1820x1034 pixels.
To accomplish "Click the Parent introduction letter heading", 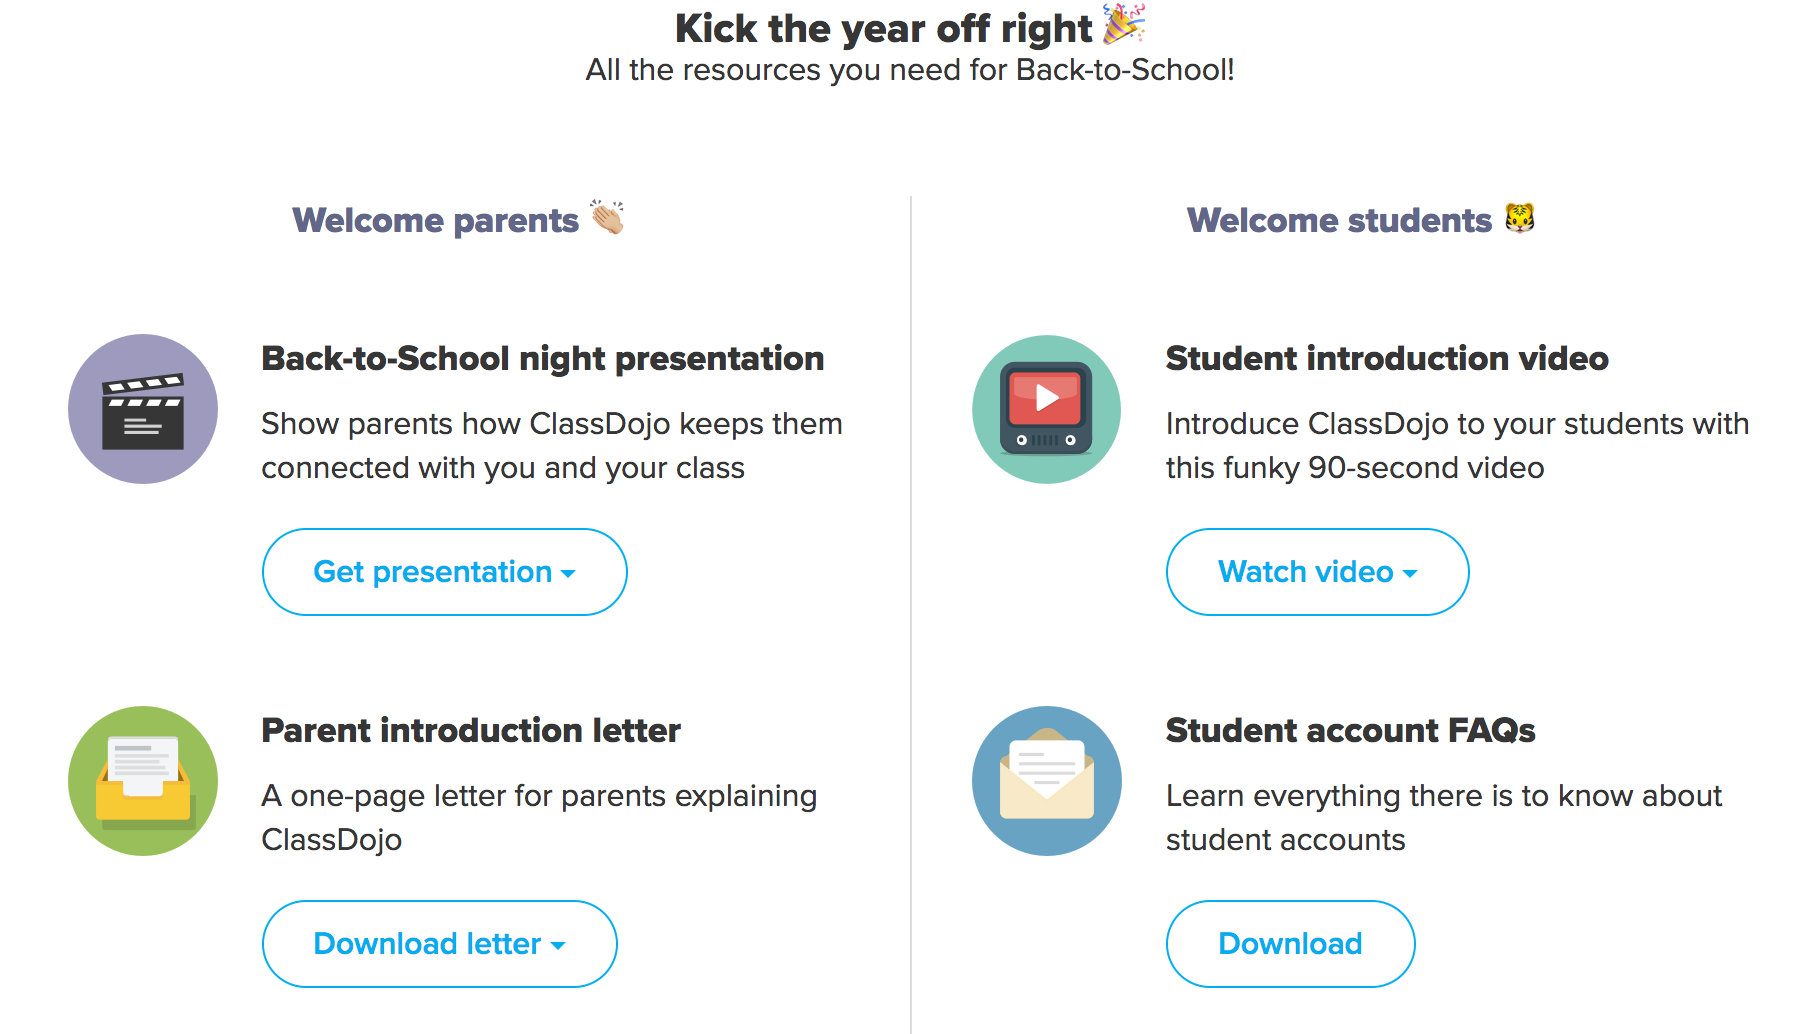I will tap(471, 730).
